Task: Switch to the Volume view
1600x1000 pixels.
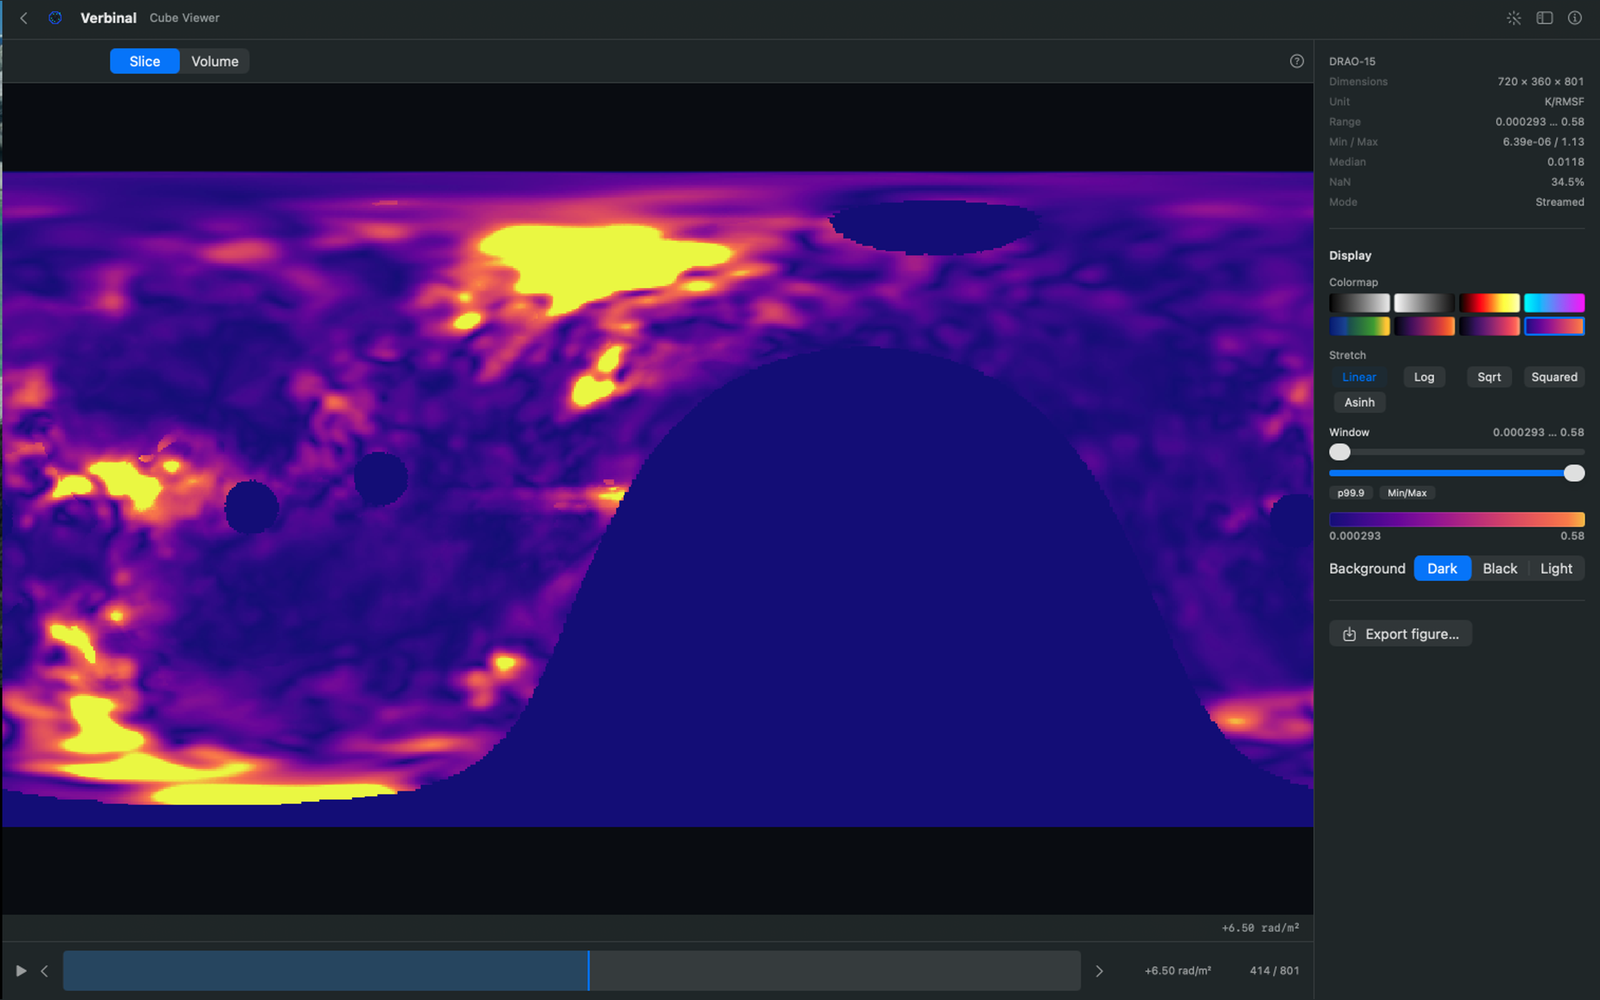Action: click(x=215, y=61)
